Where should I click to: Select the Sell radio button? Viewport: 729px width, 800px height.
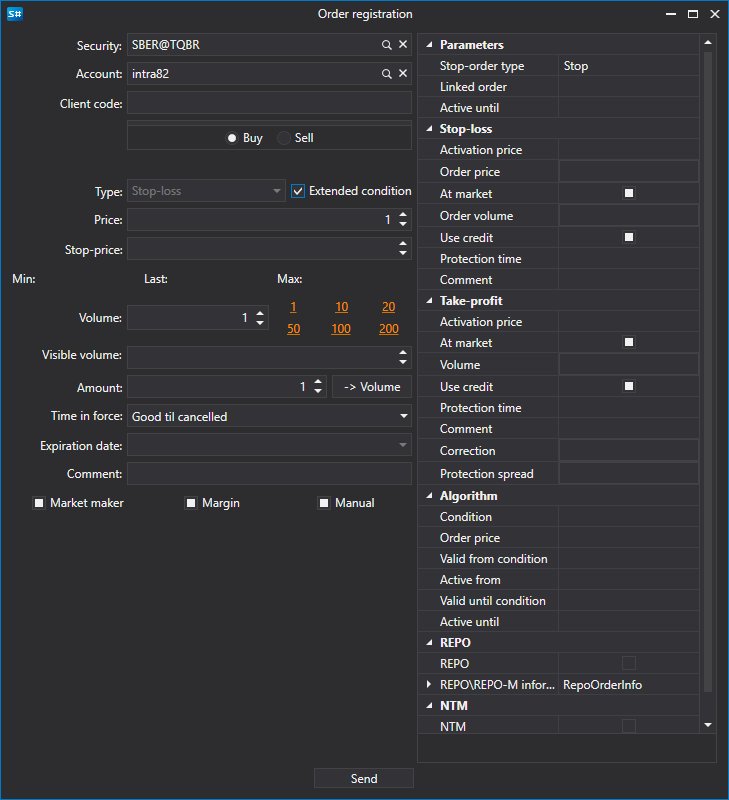284,138
